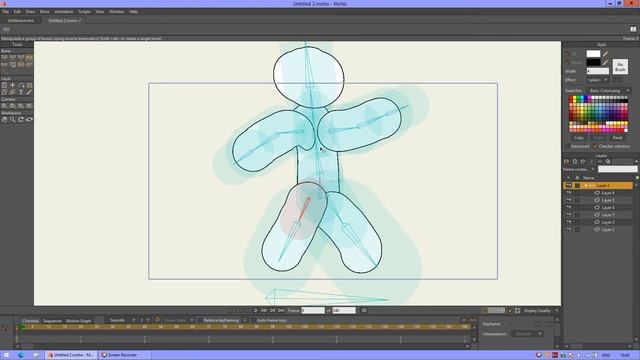Viewport: 640px width, 360px height.
Task: Select the Add Bone tool
Action: 21,58
